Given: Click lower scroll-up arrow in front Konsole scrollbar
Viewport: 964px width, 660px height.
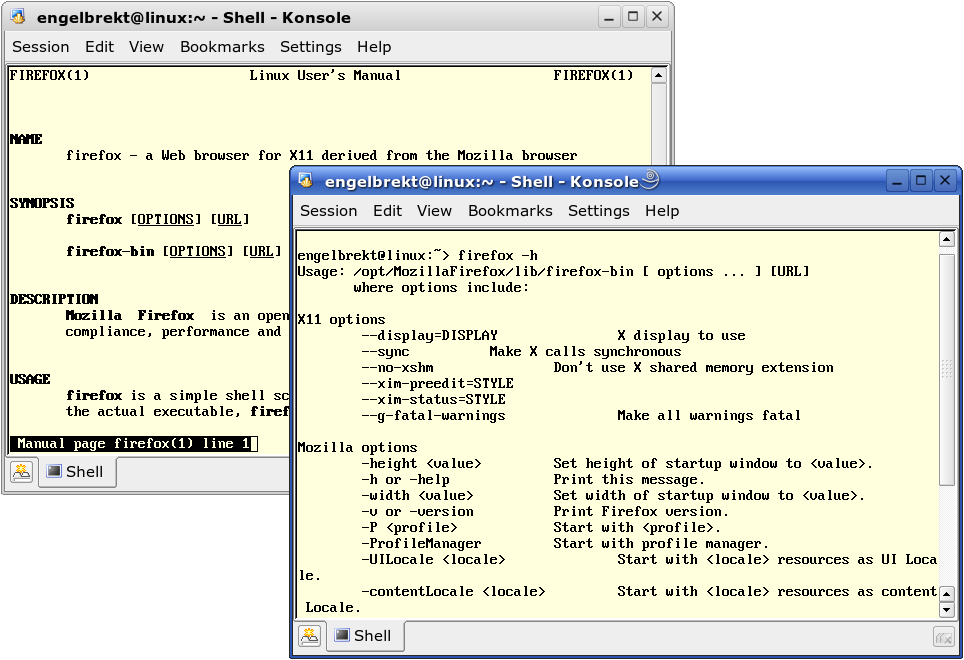Looking at the screenshot, I should (947, 594).
